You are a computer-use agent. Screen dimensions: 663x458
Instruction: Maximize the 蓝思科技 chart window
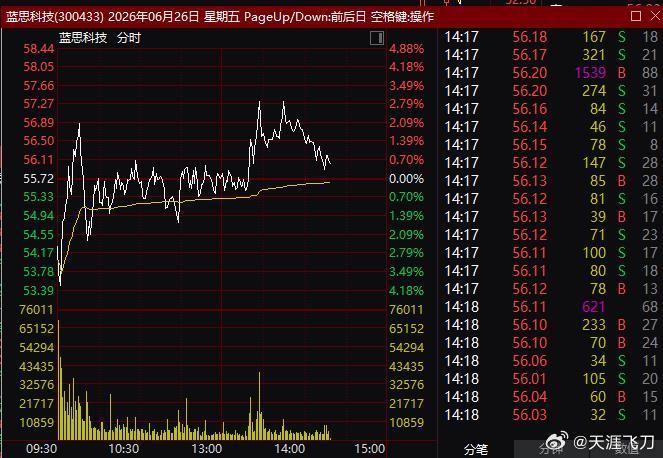[636, 16]
